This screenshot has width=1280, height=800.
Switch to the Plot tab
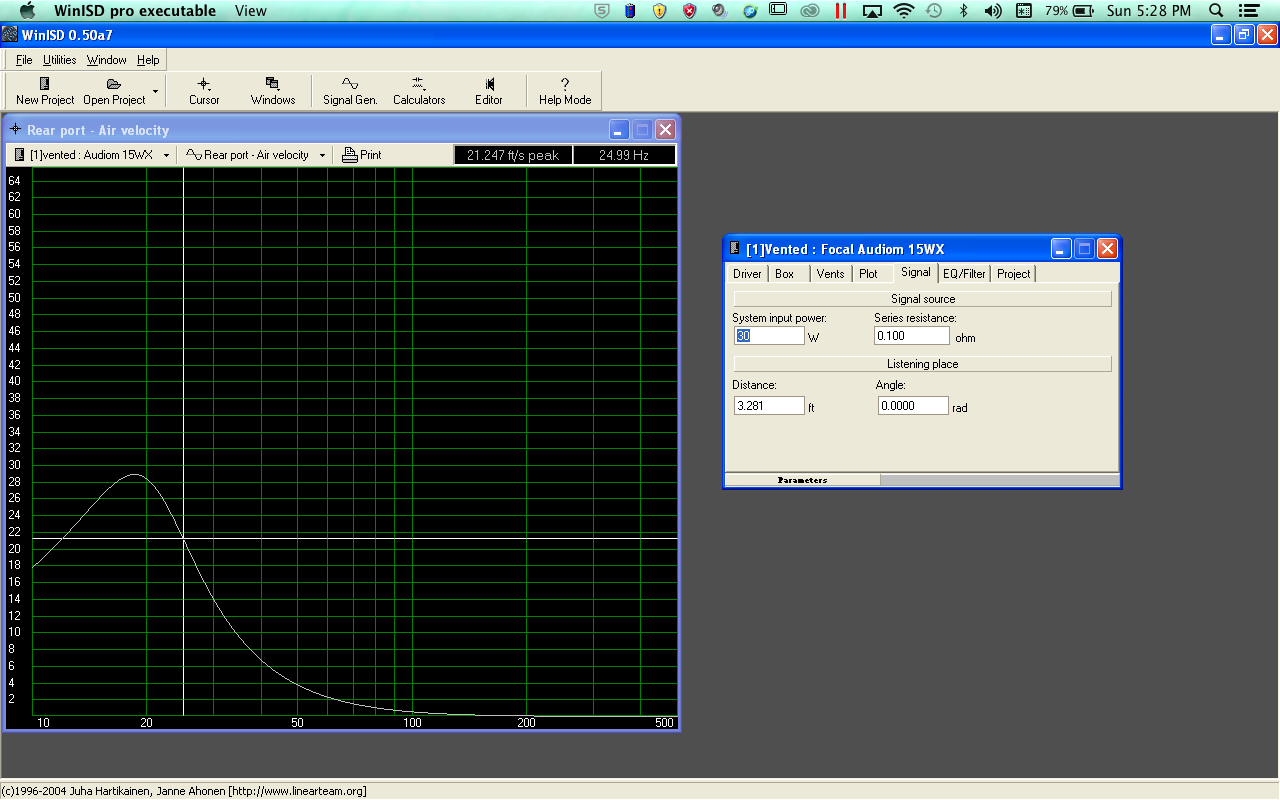[x=869, y=273]
